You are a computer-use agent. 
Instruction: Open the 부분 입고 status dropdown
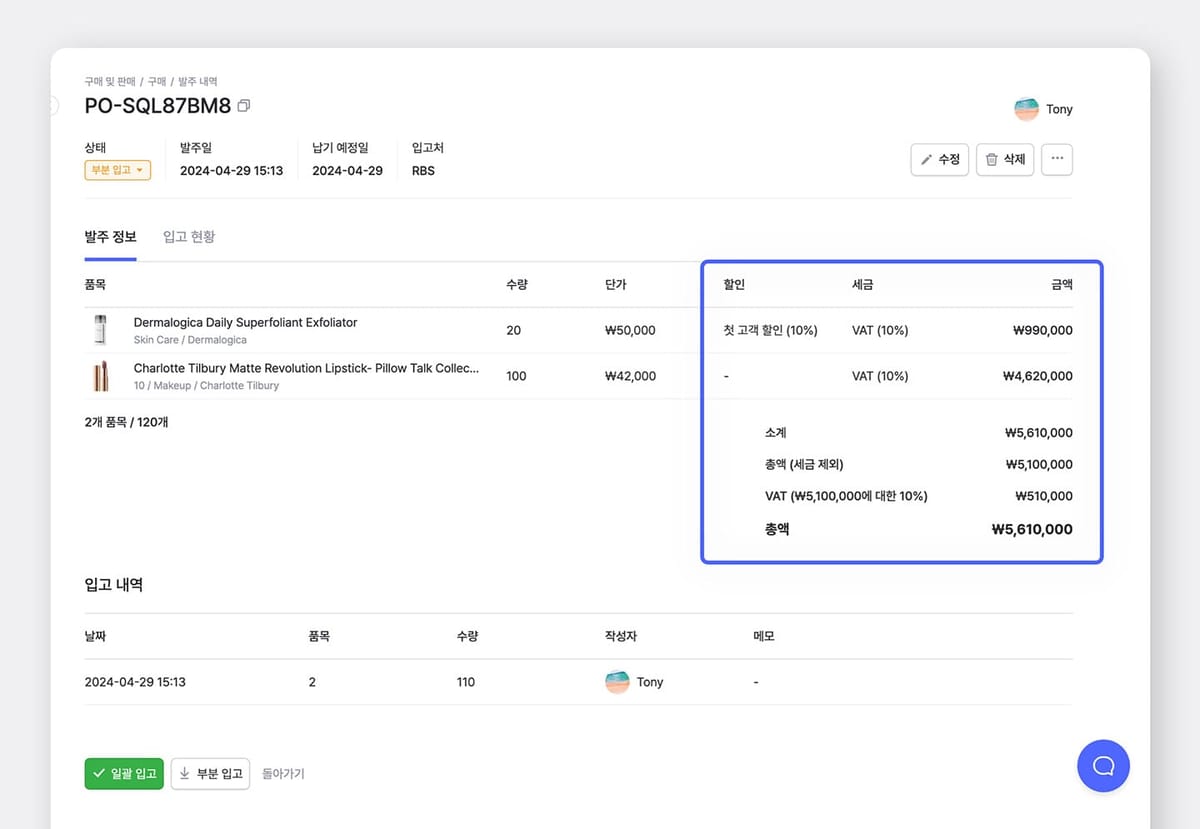coord(117,171)
